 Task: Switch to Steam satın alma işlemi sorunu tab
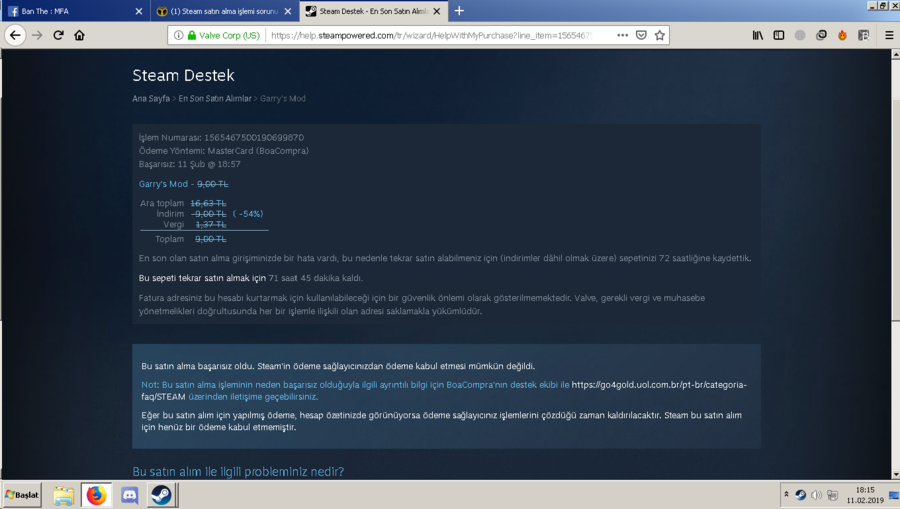(x=225, y=11)
